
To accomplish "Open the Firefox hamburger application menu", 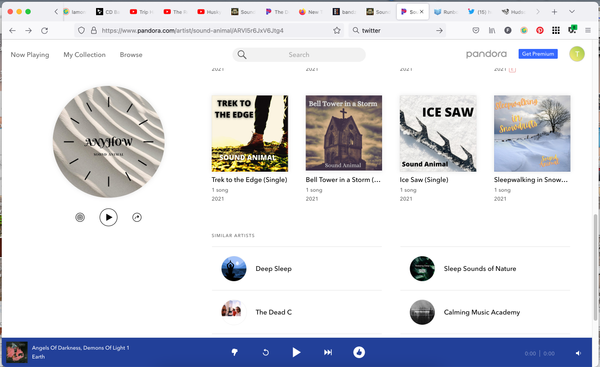I will [588, 31].
